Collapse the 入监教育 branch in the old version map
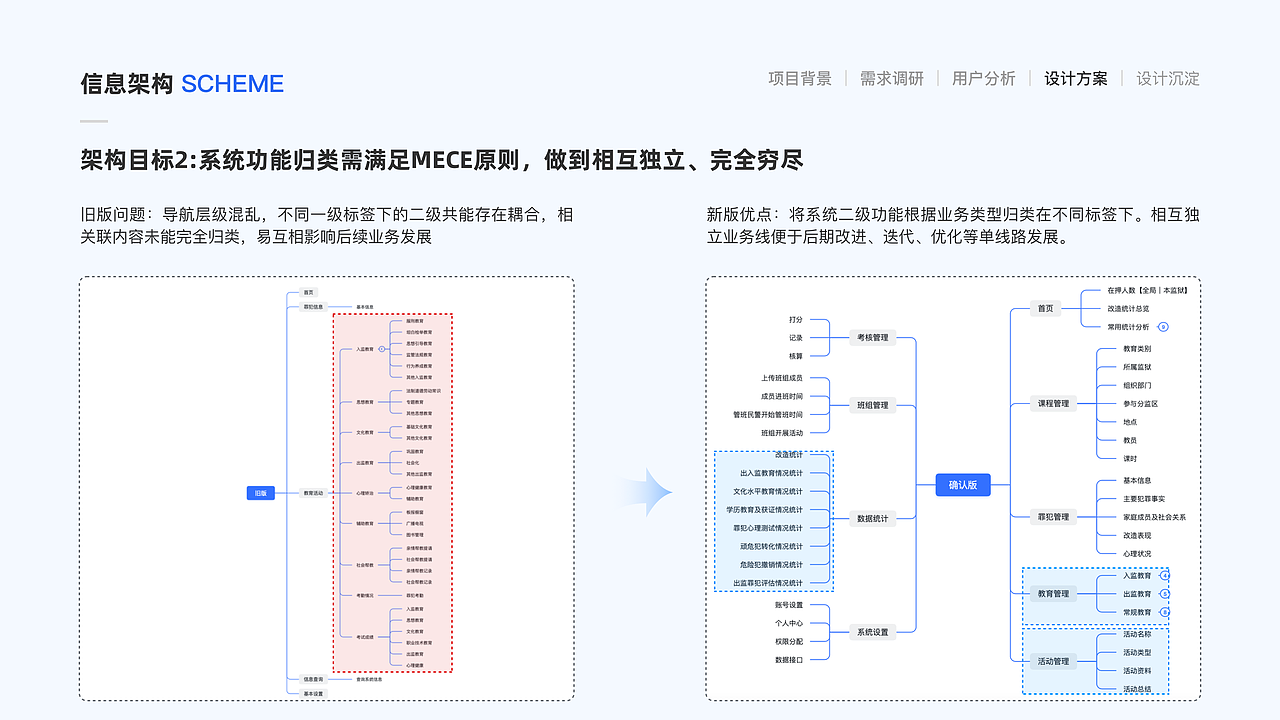The width and height of the screenshot is (1280, 720). [383, 347]
